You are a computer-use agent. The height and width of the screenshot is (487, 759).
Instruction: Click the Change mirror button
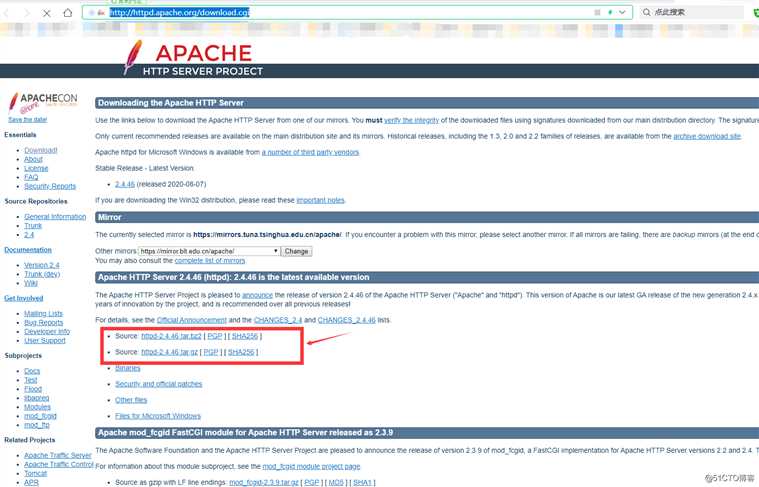296,251
